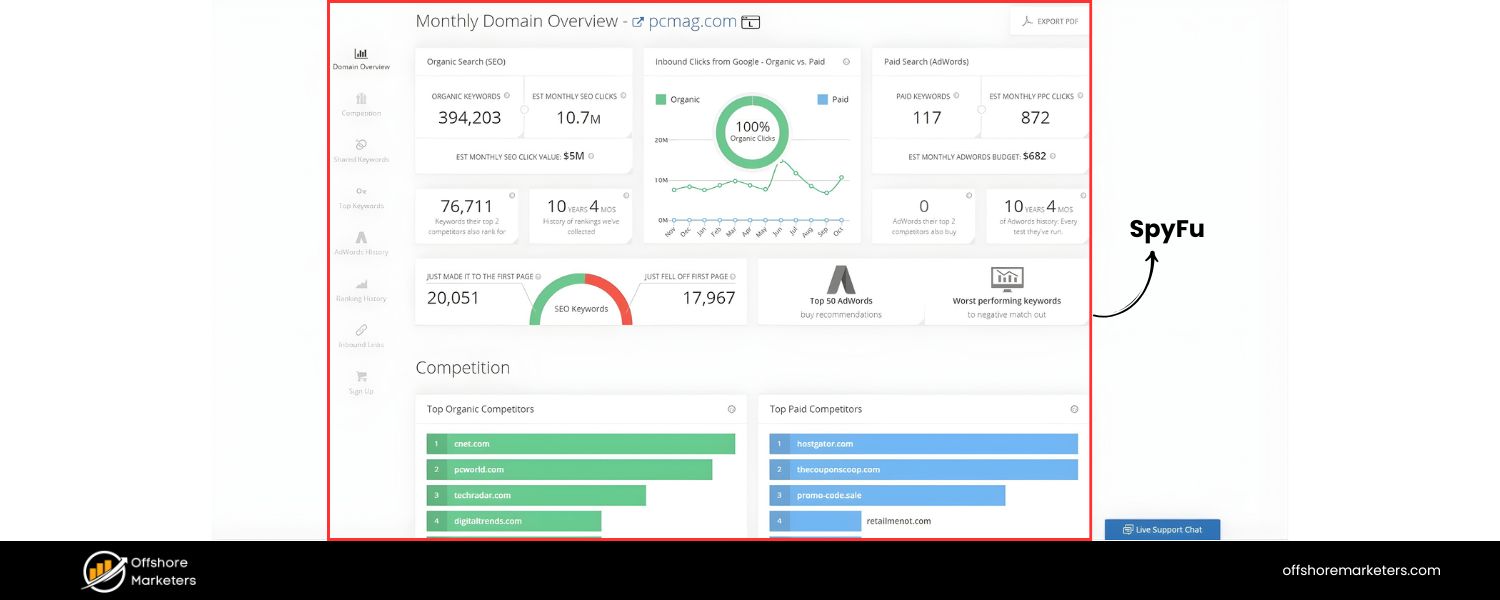Open AdWords History sidebar item

point(361,243)
